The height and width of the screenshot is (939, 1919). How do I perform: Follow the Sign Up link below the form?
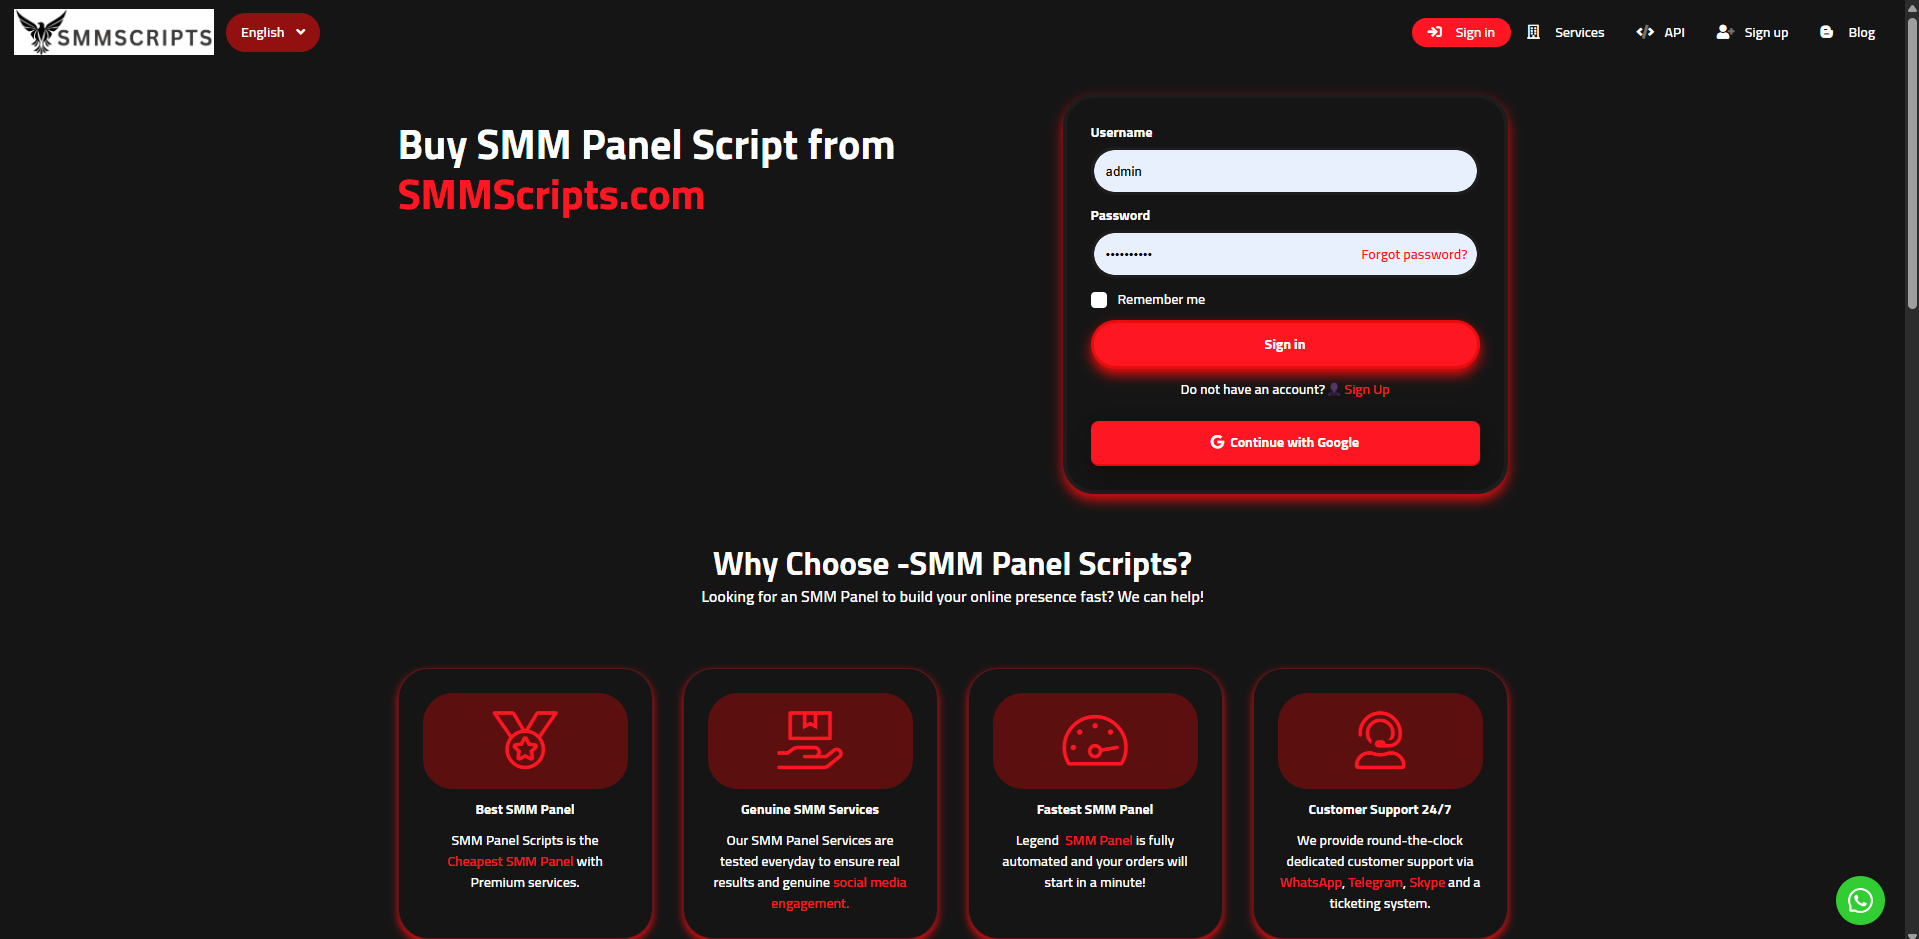[x=1366, y=390]
